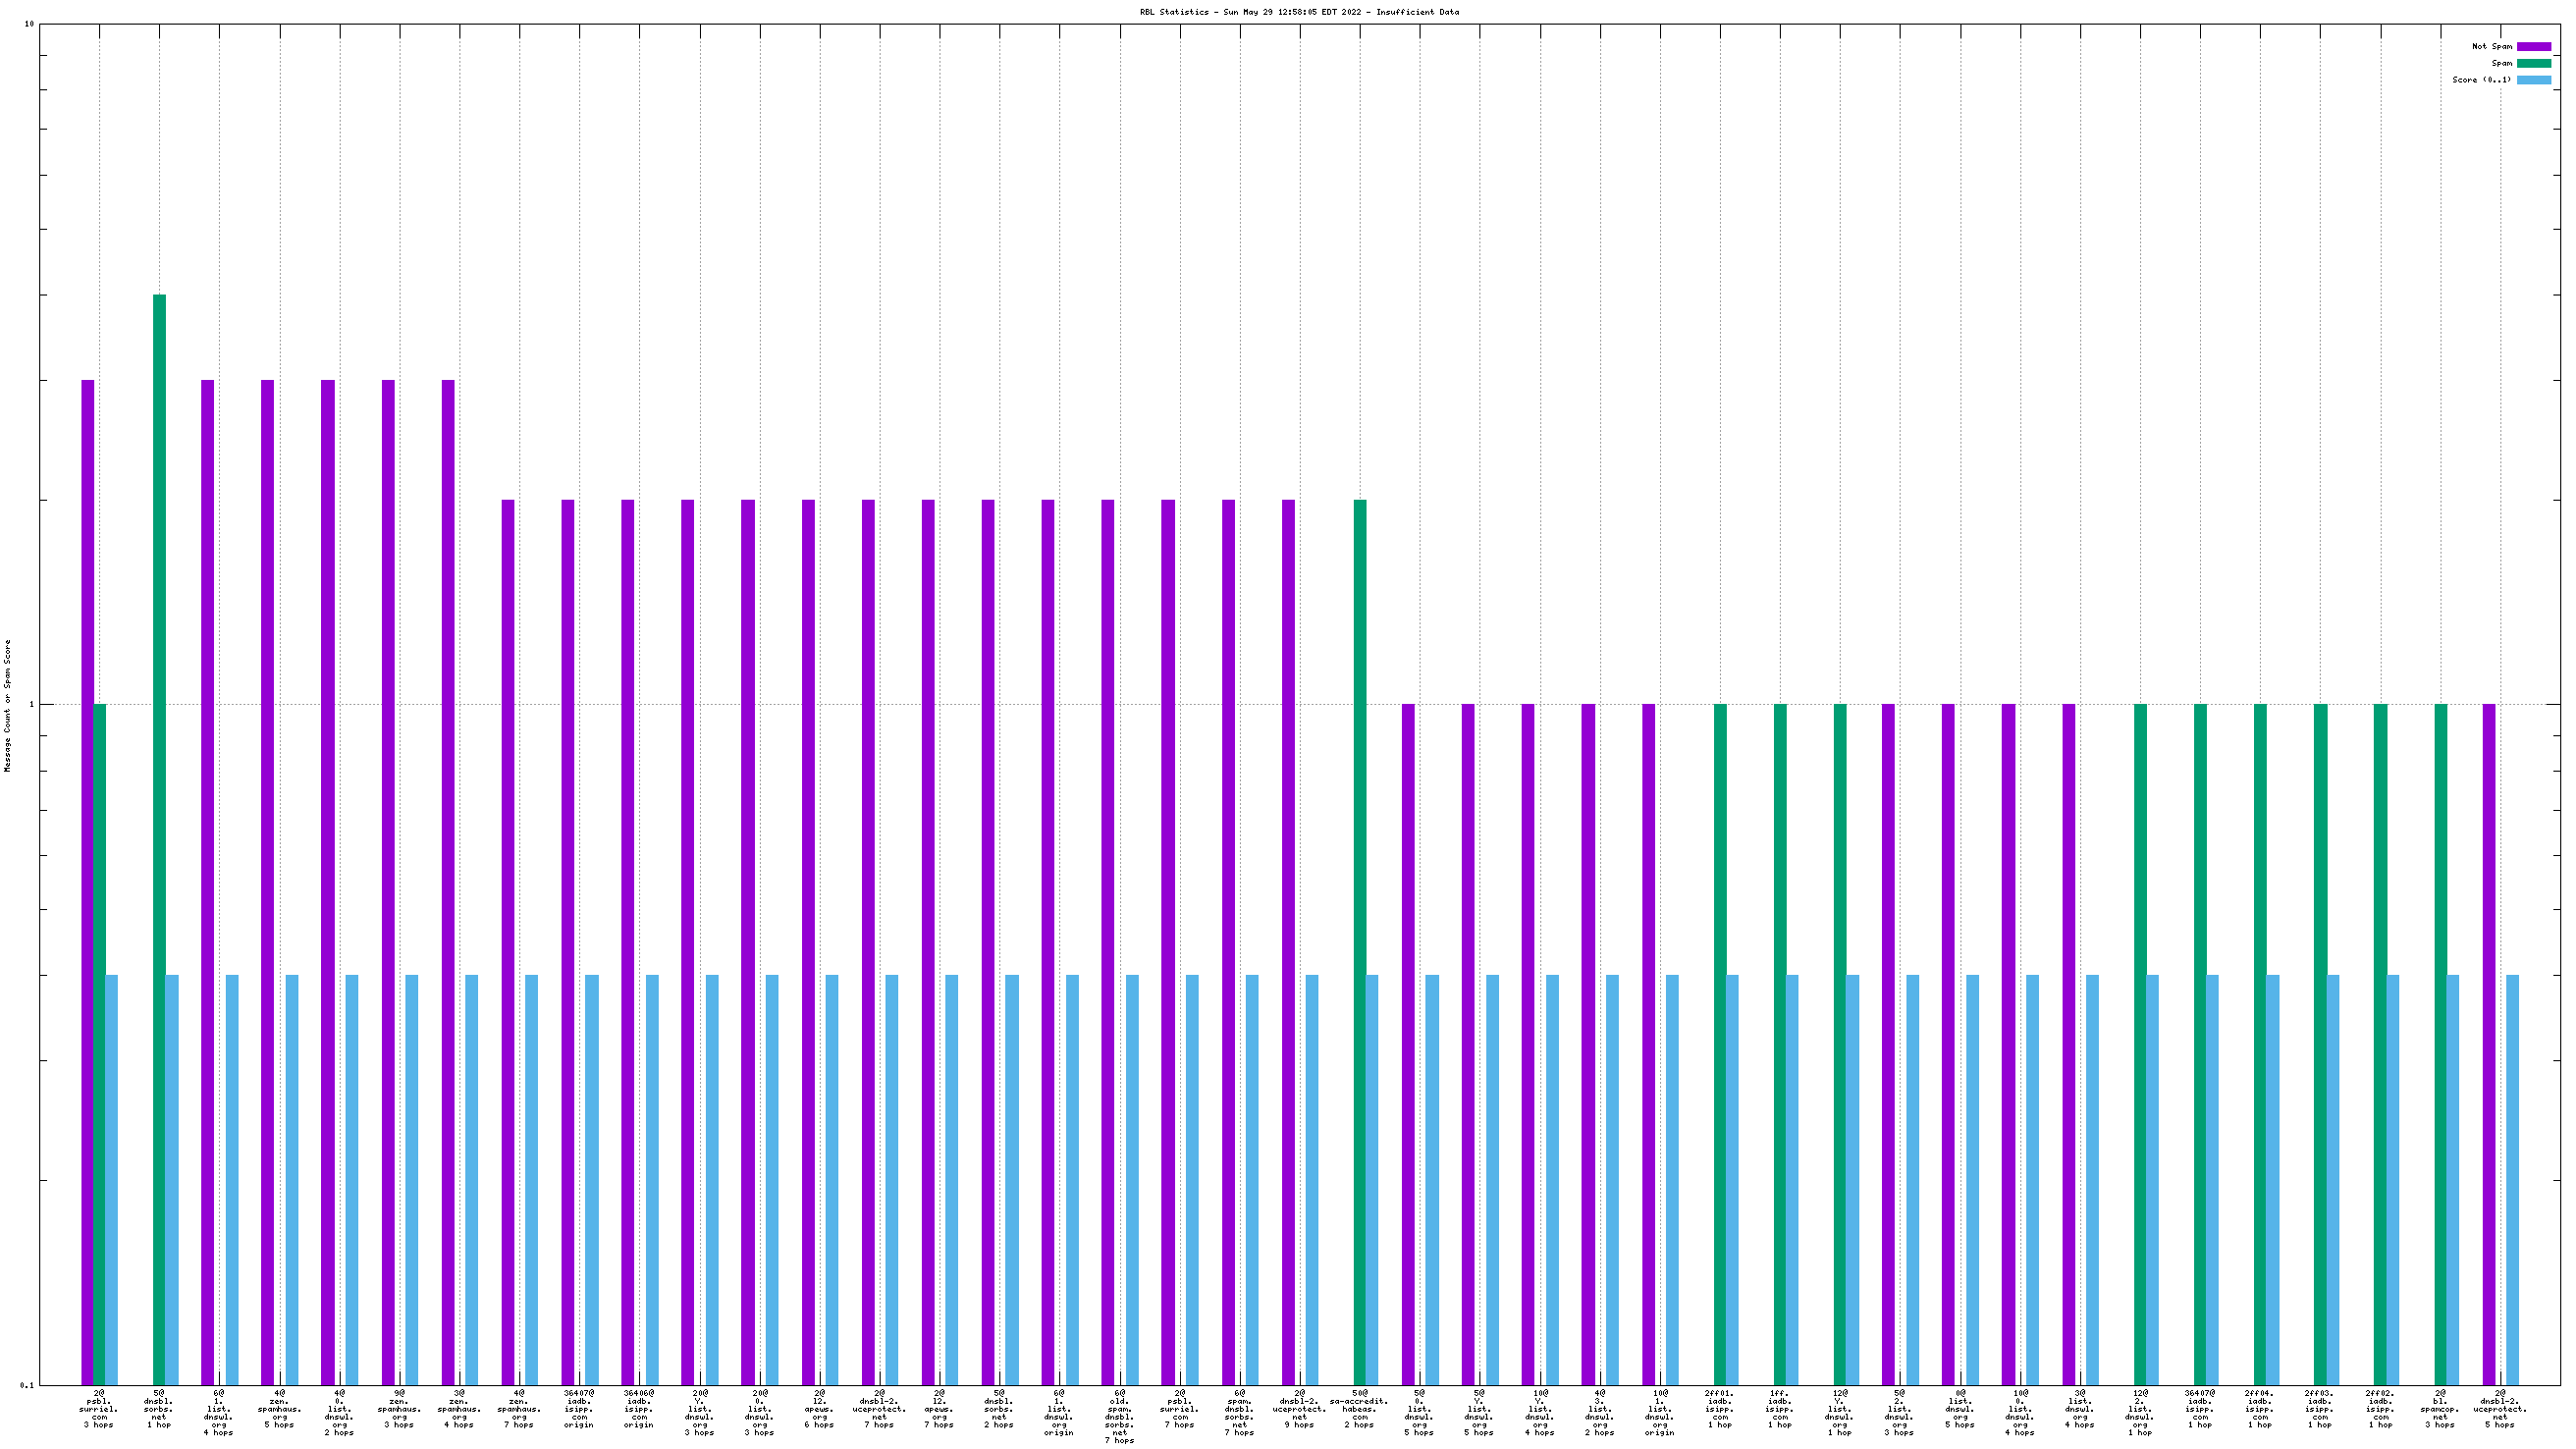Click the y-axis tick label '10'
The width and height of the screenshot is (2576, 1449).
[28, 24]
